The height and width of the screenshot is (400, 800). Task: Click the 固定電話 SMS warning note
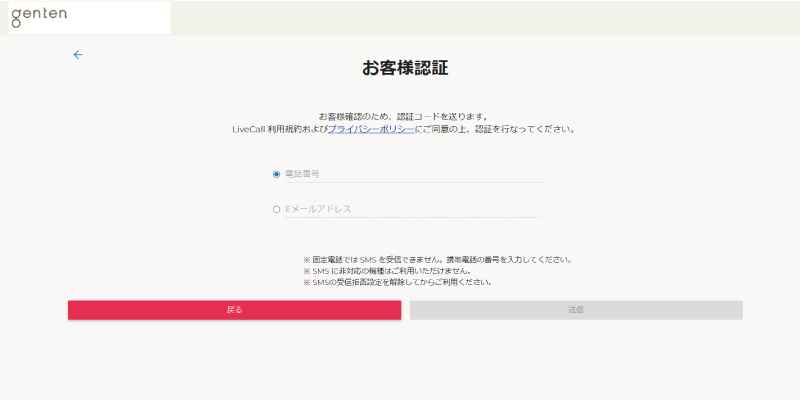click(437, 259)
